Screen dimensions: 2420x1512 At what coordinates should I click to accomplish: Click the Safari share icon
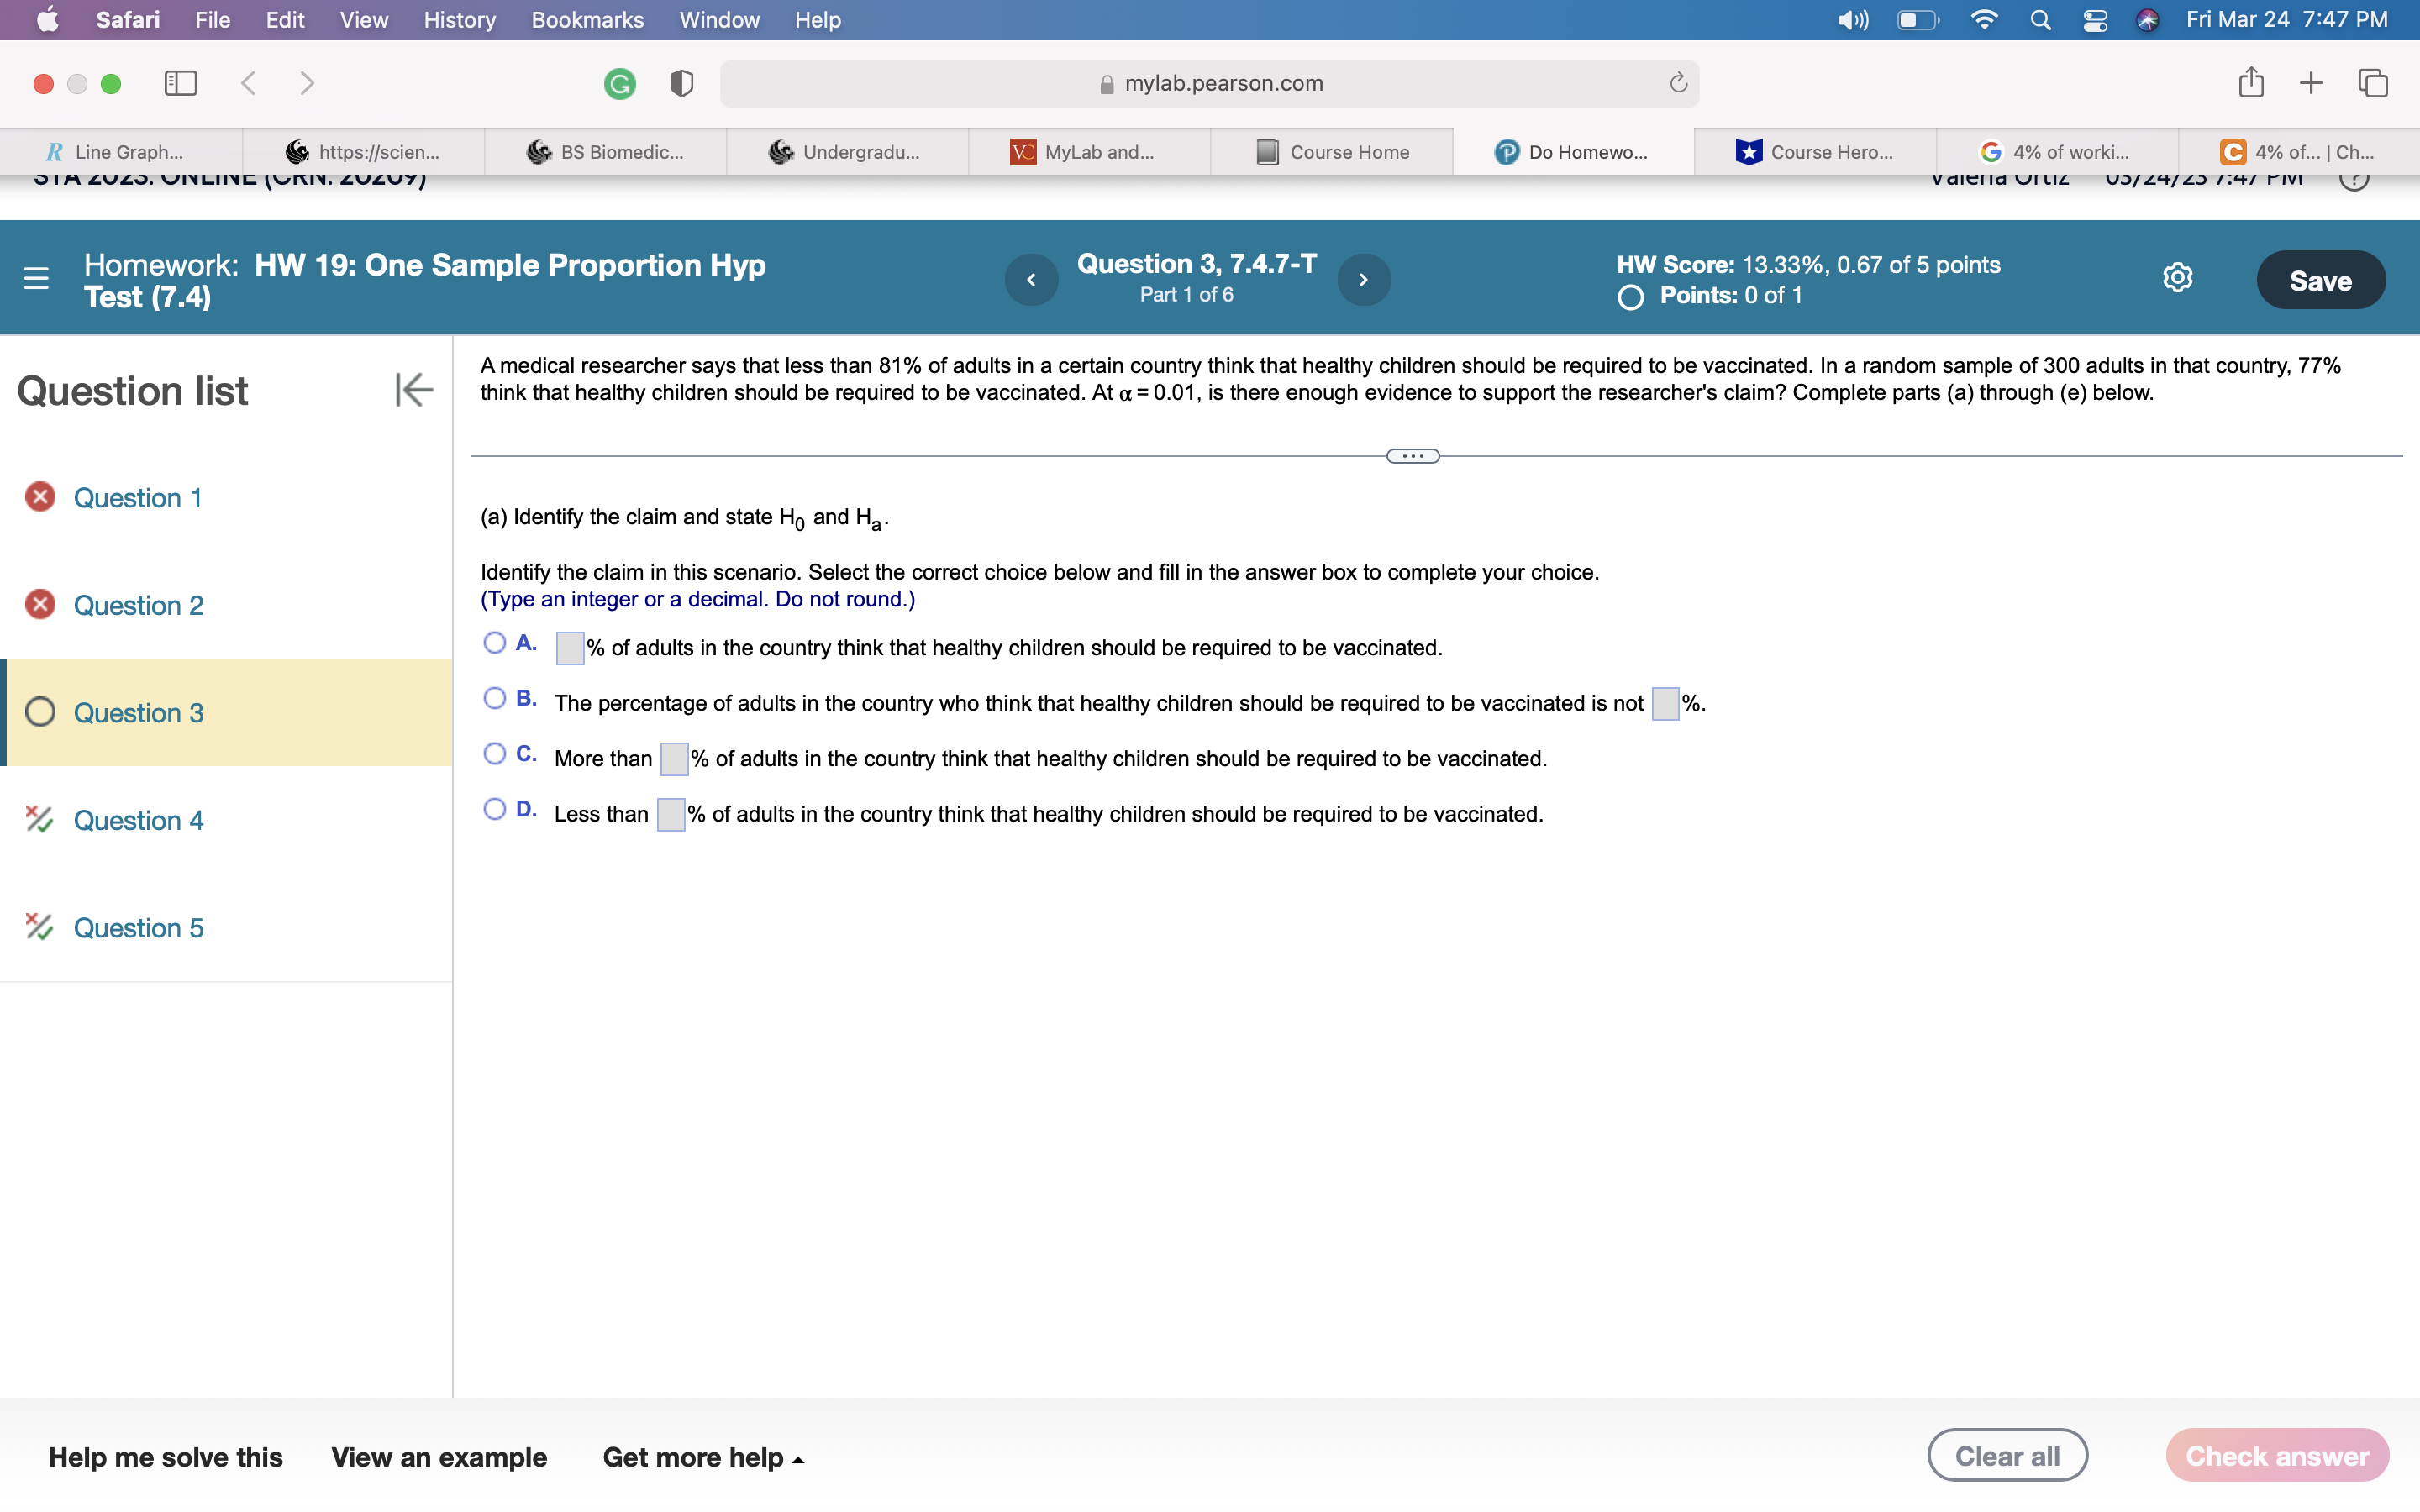[x=2250, y=83]
